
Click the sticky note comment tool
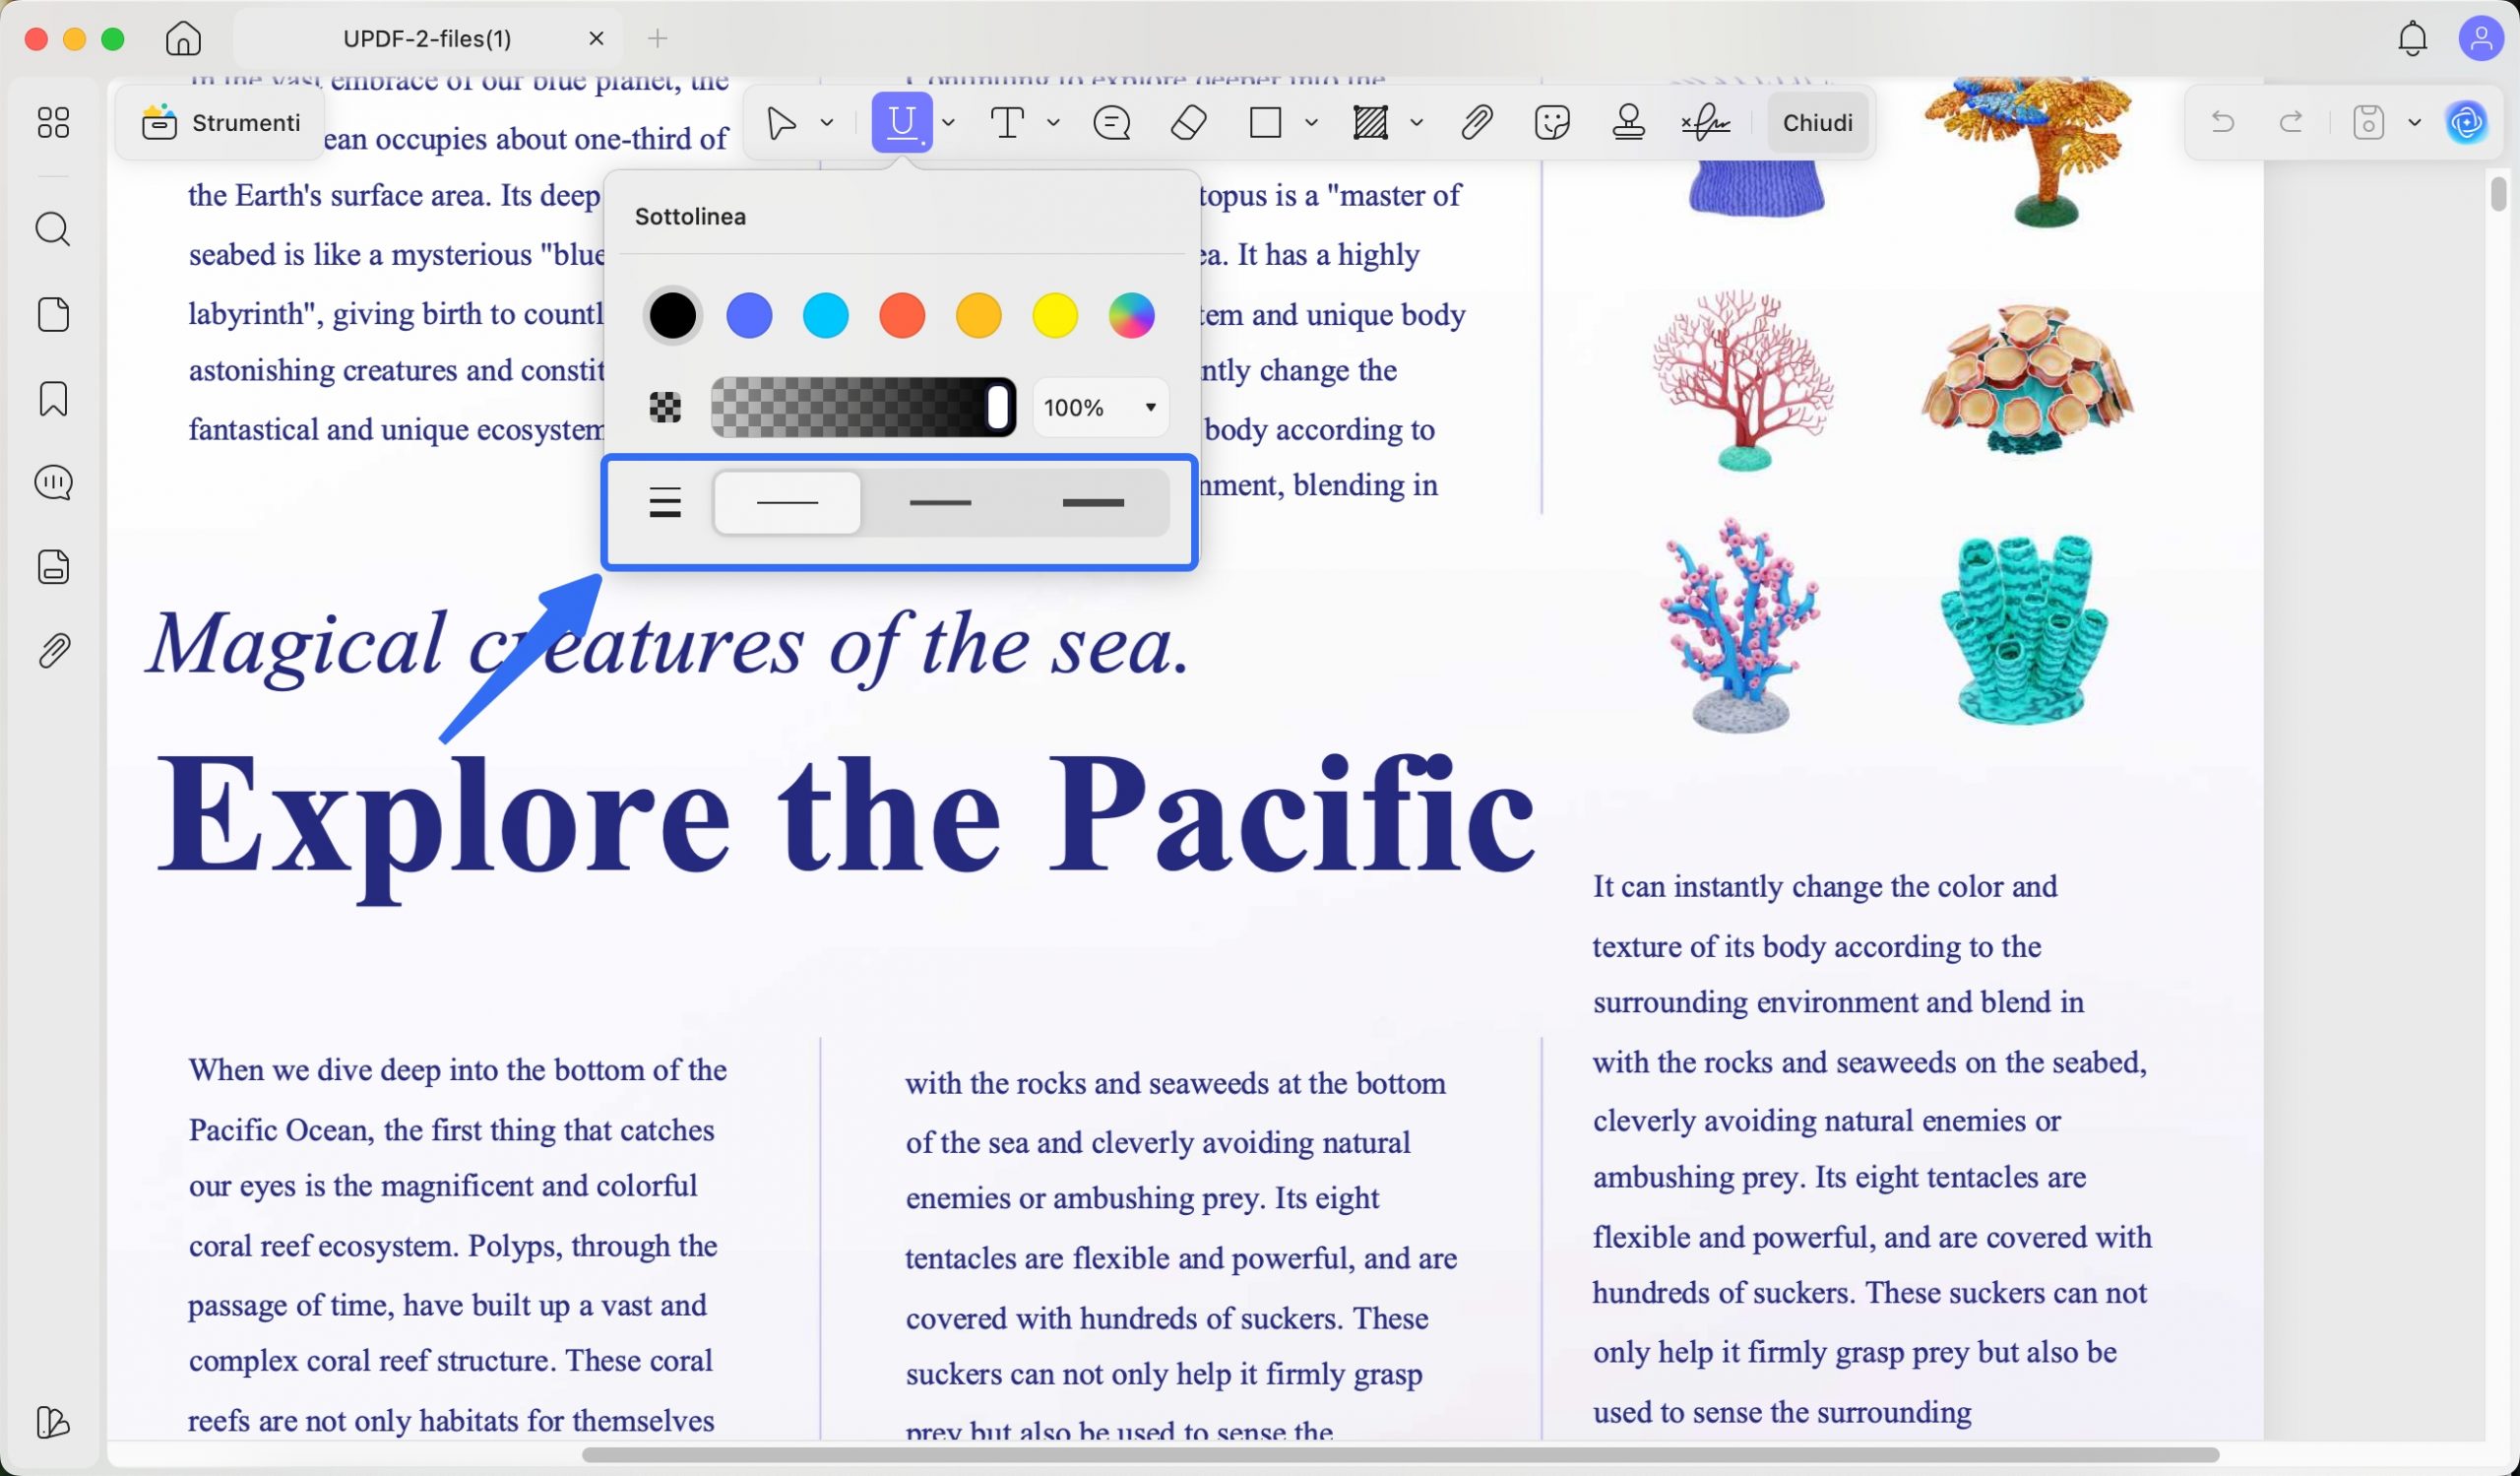(1111, 123)
